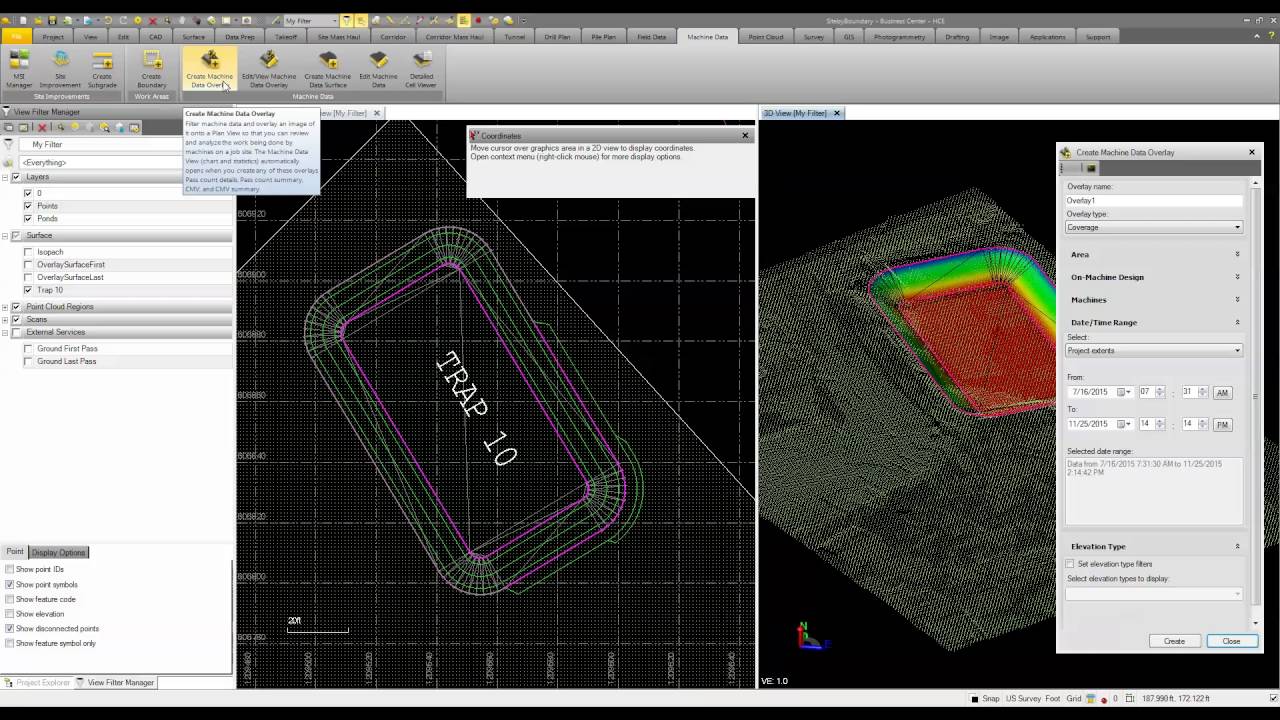1280x720 pixels.
Task: Click the Overlay name input field
Action: [1154, 201]
